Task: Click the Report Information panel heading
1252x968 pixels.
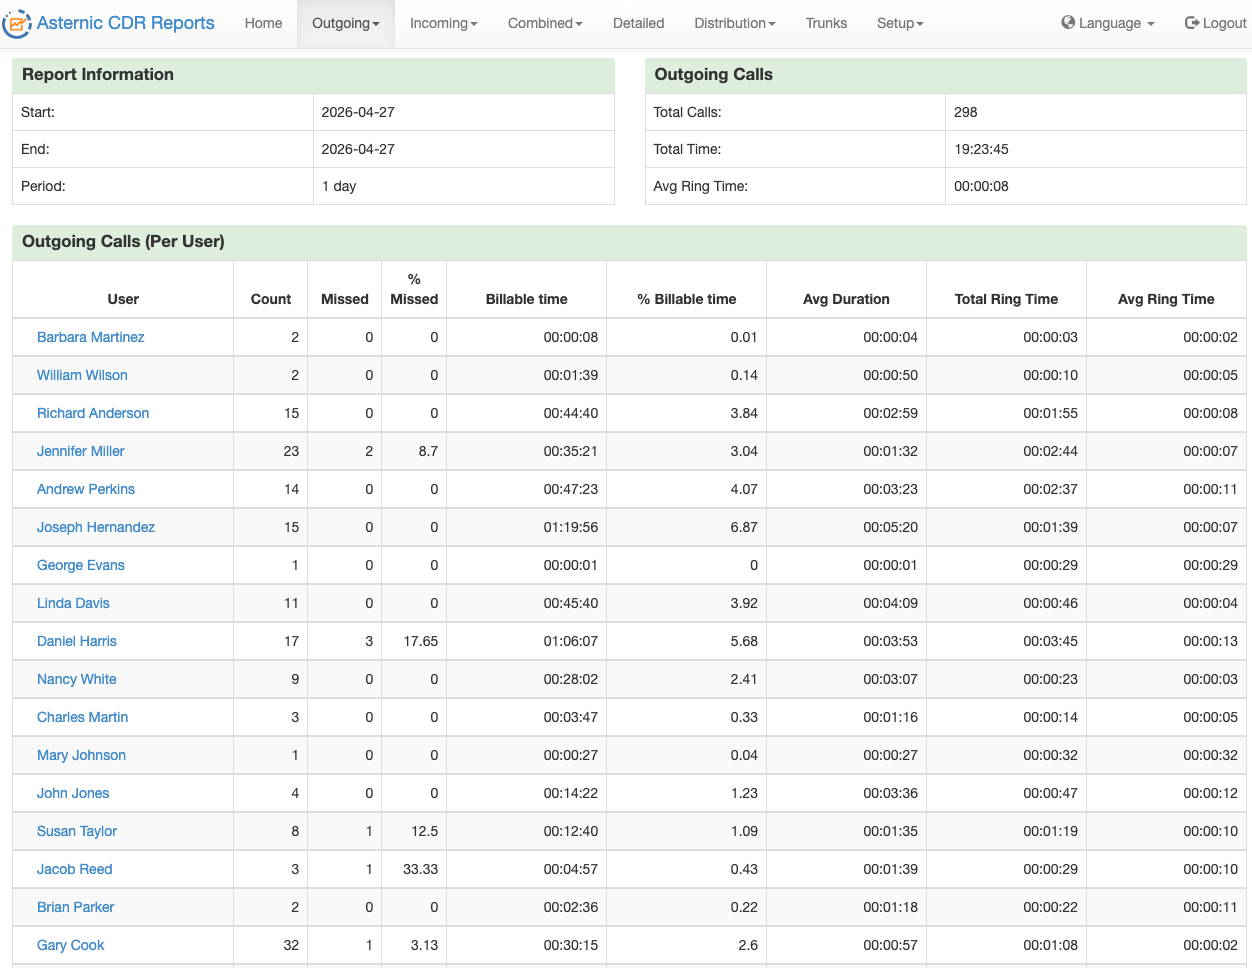Action: pyautogui.click(x=98, y=74)
